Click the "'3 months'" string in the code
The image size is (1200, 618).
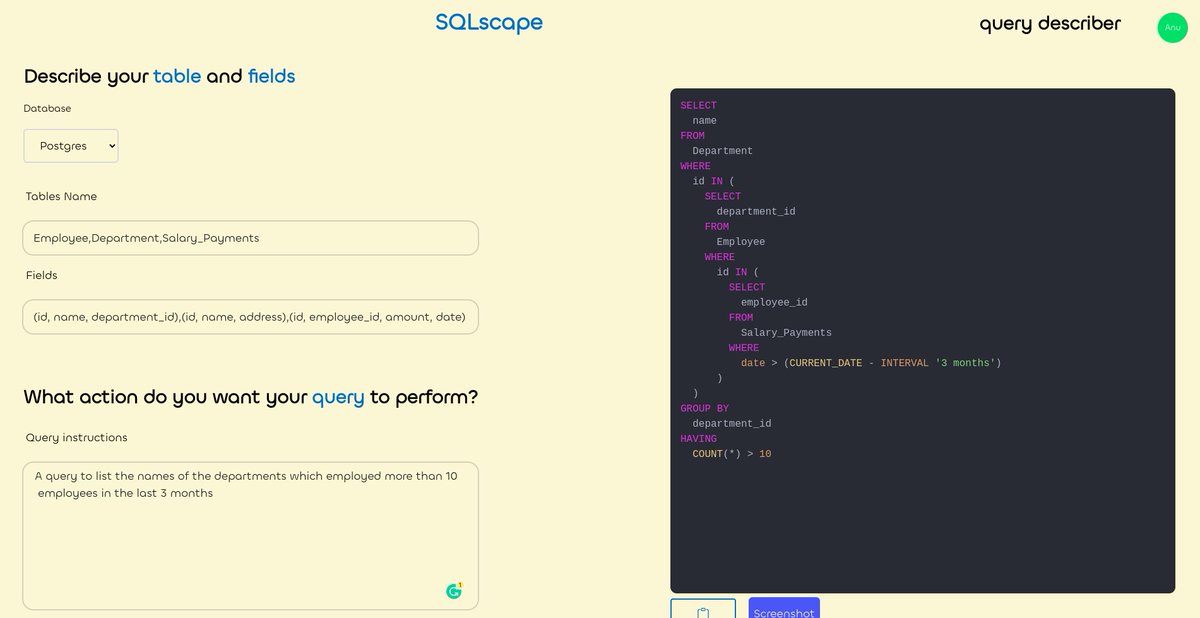click(965, 363)
